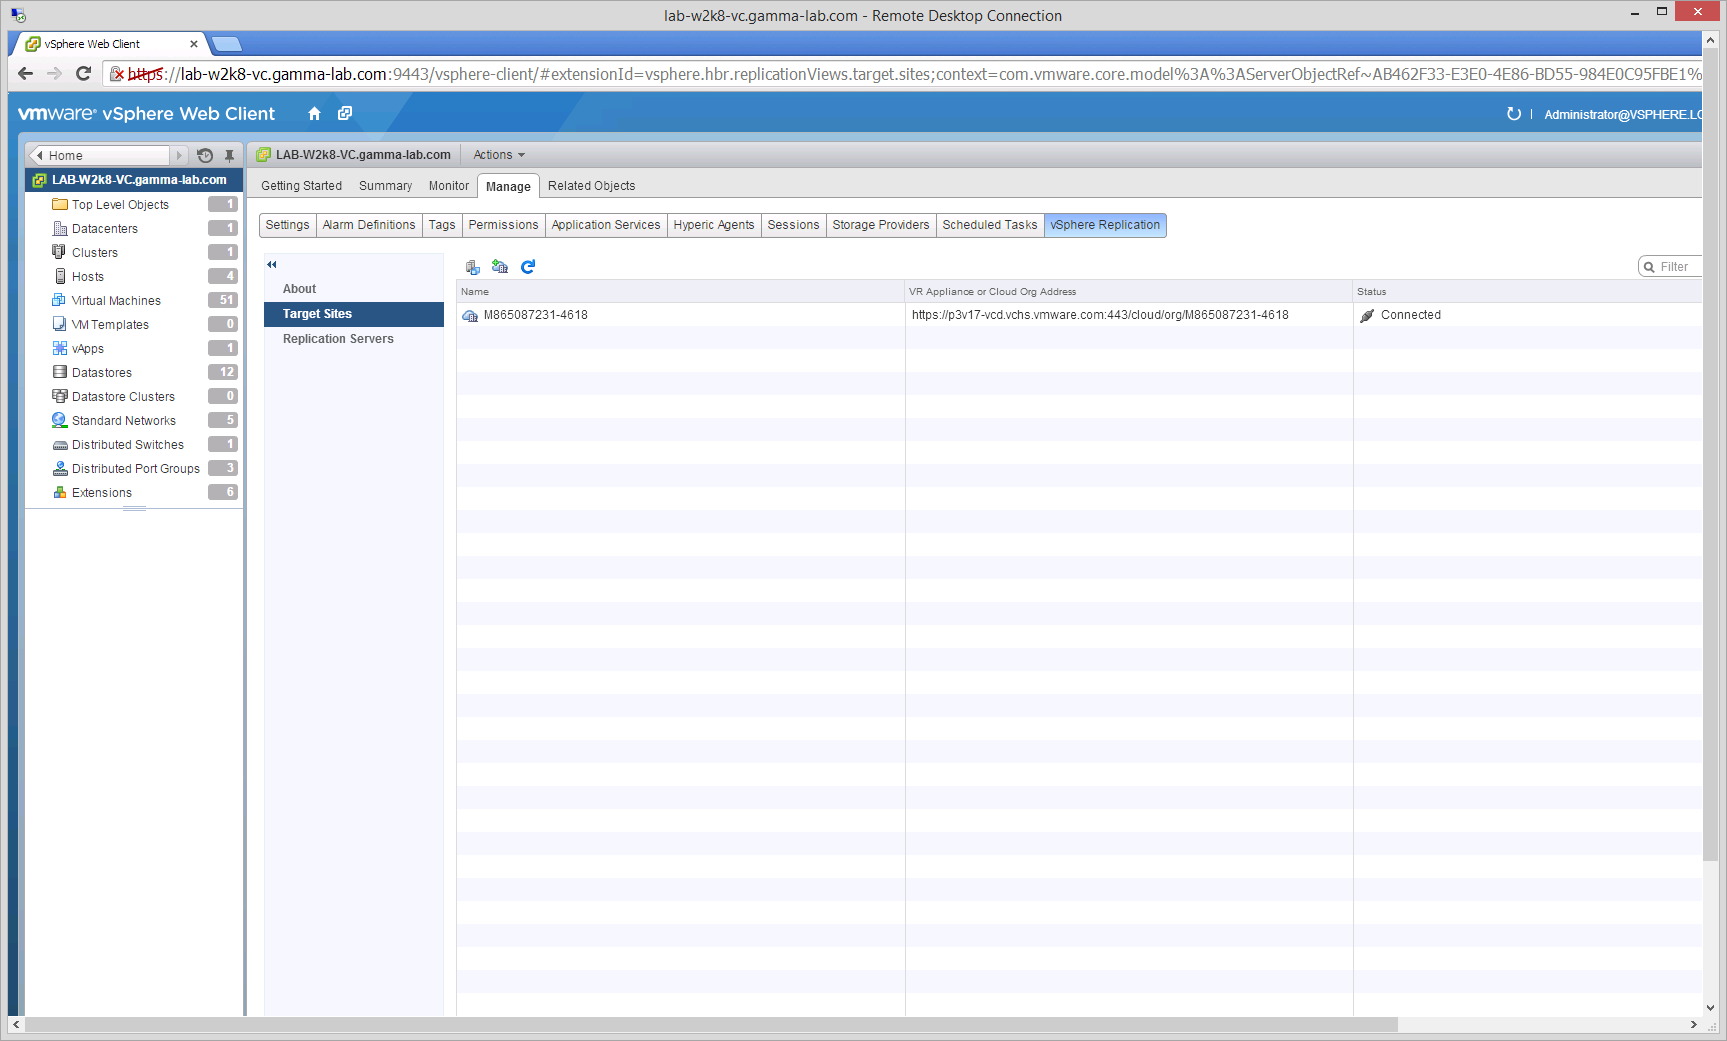Switch to the Monitor tab
This screenshot has width=1727, height=1041.
coord(448,186)
